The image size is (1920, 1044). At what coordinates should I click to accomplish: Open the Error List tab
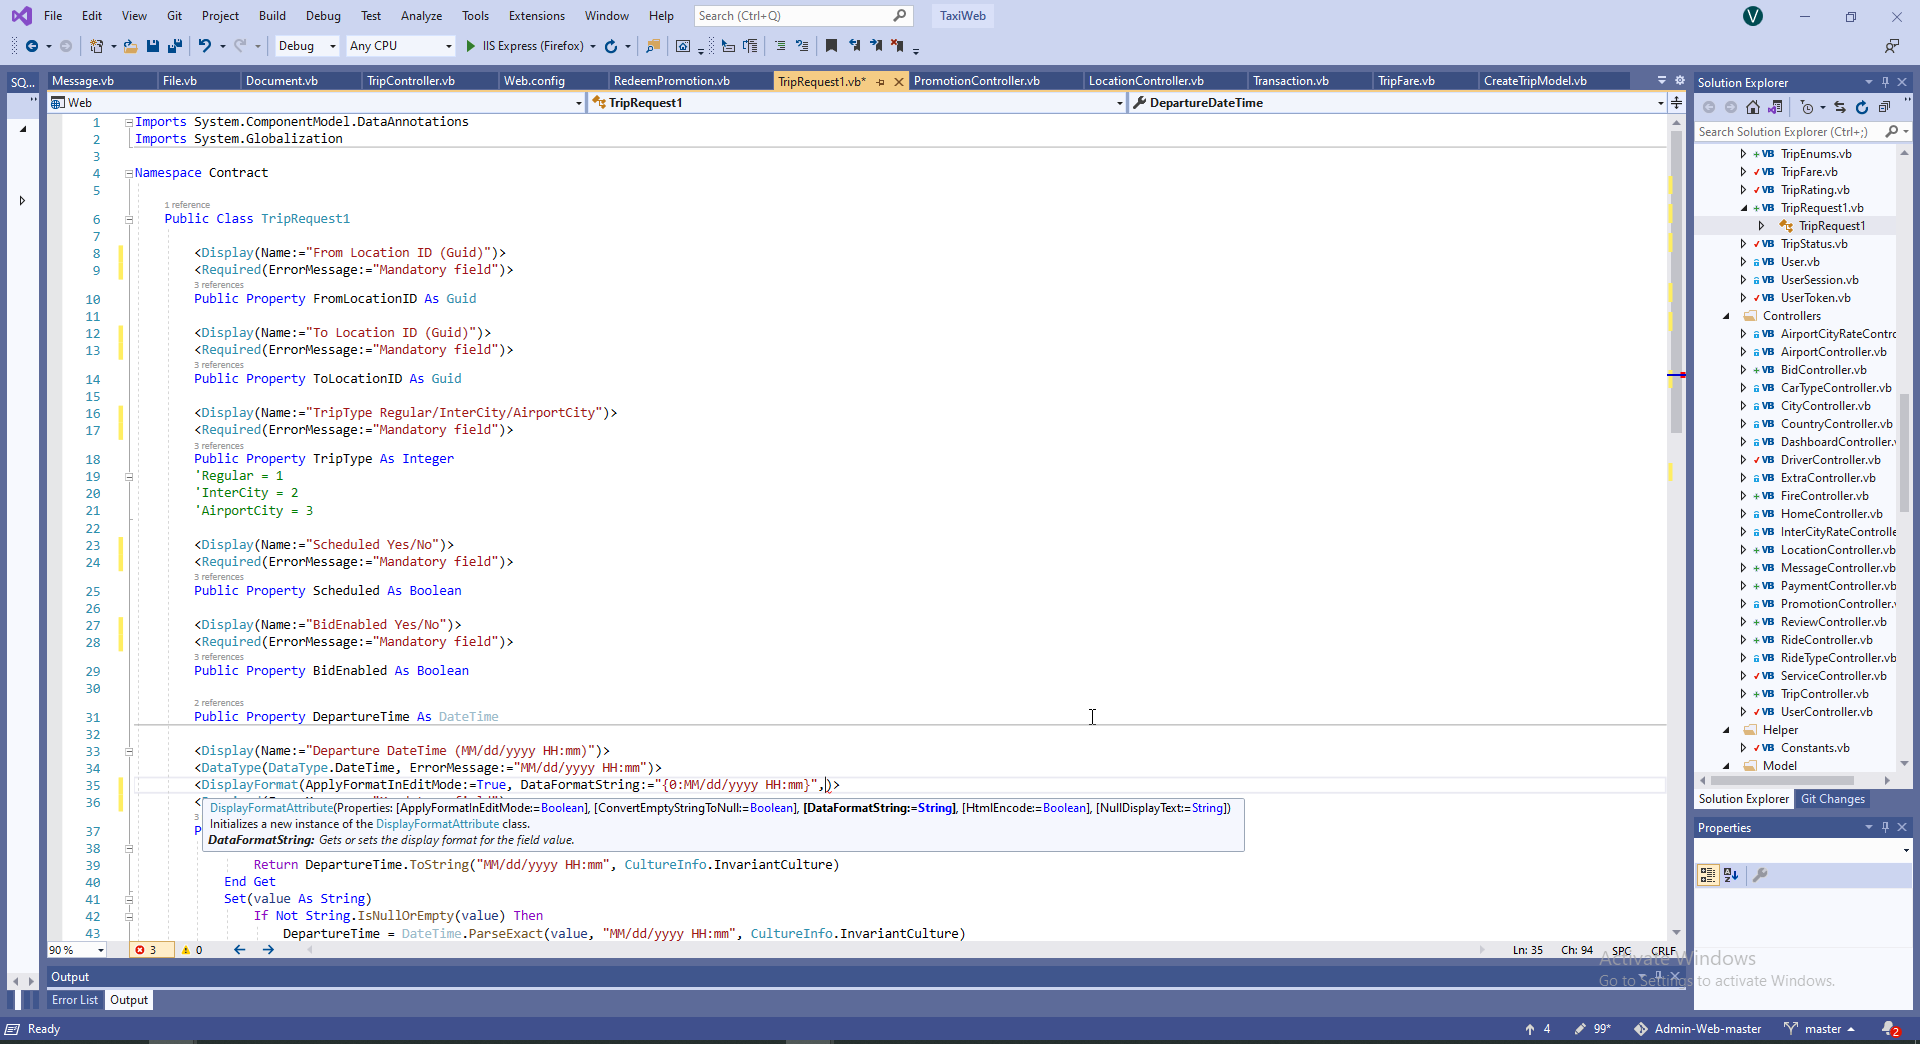[x=75, y=1000]
